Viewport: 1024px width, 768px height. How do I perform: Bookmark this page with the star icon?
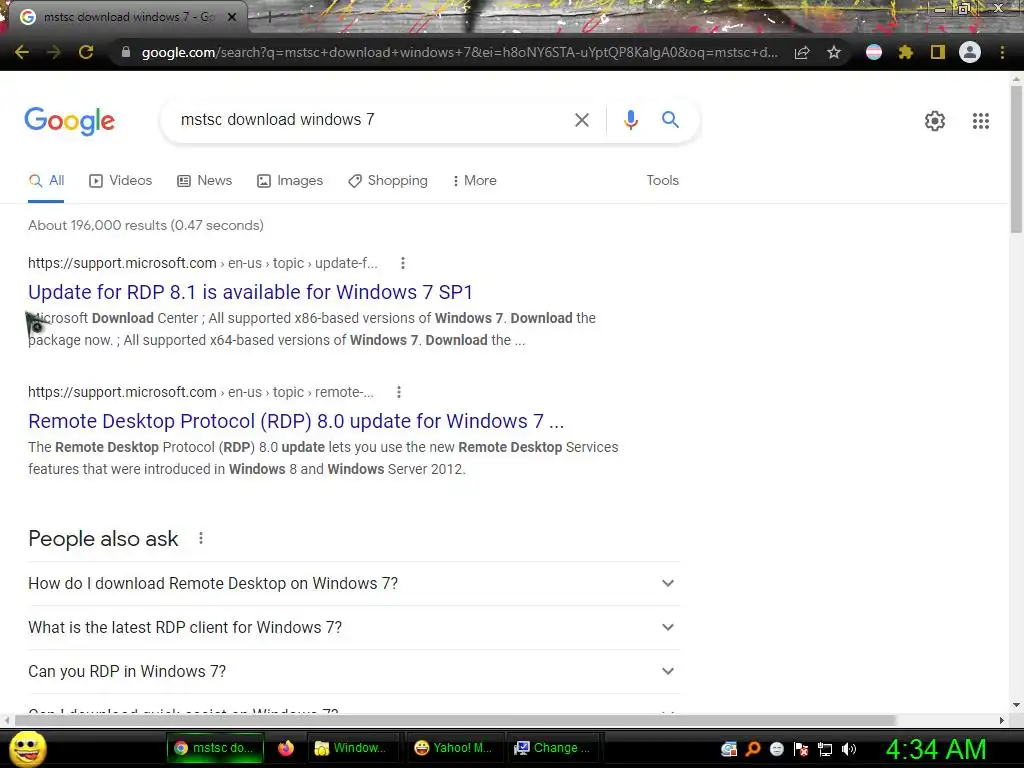833,52
